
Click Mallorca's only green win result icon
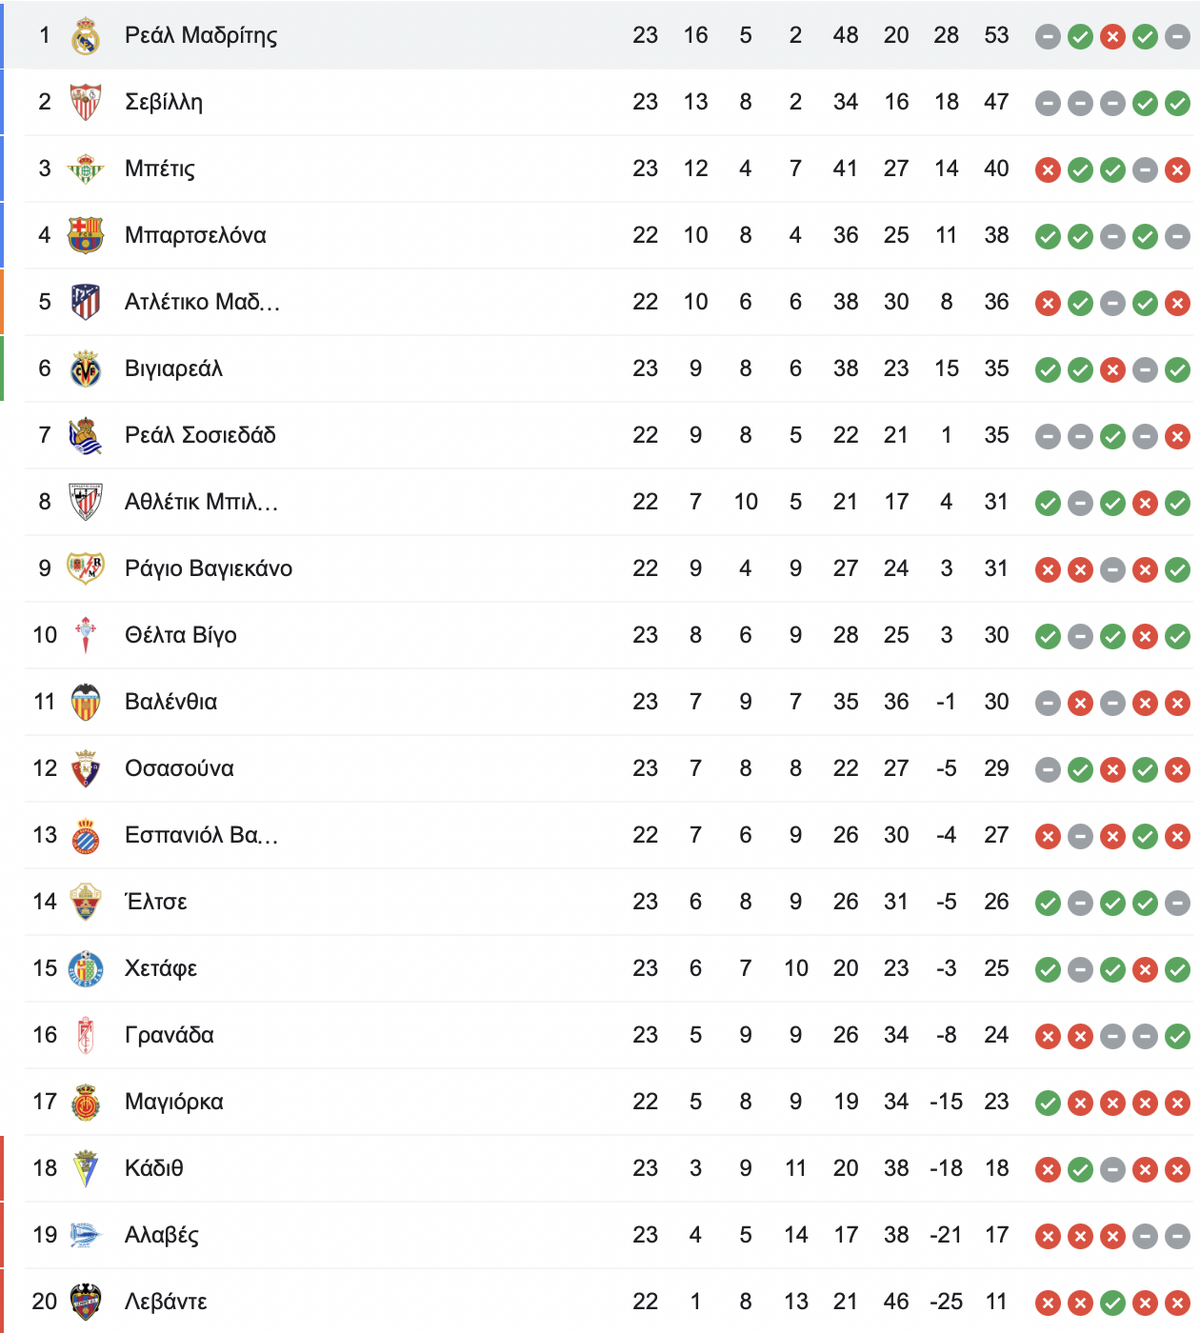(x=1048, y=1103)
